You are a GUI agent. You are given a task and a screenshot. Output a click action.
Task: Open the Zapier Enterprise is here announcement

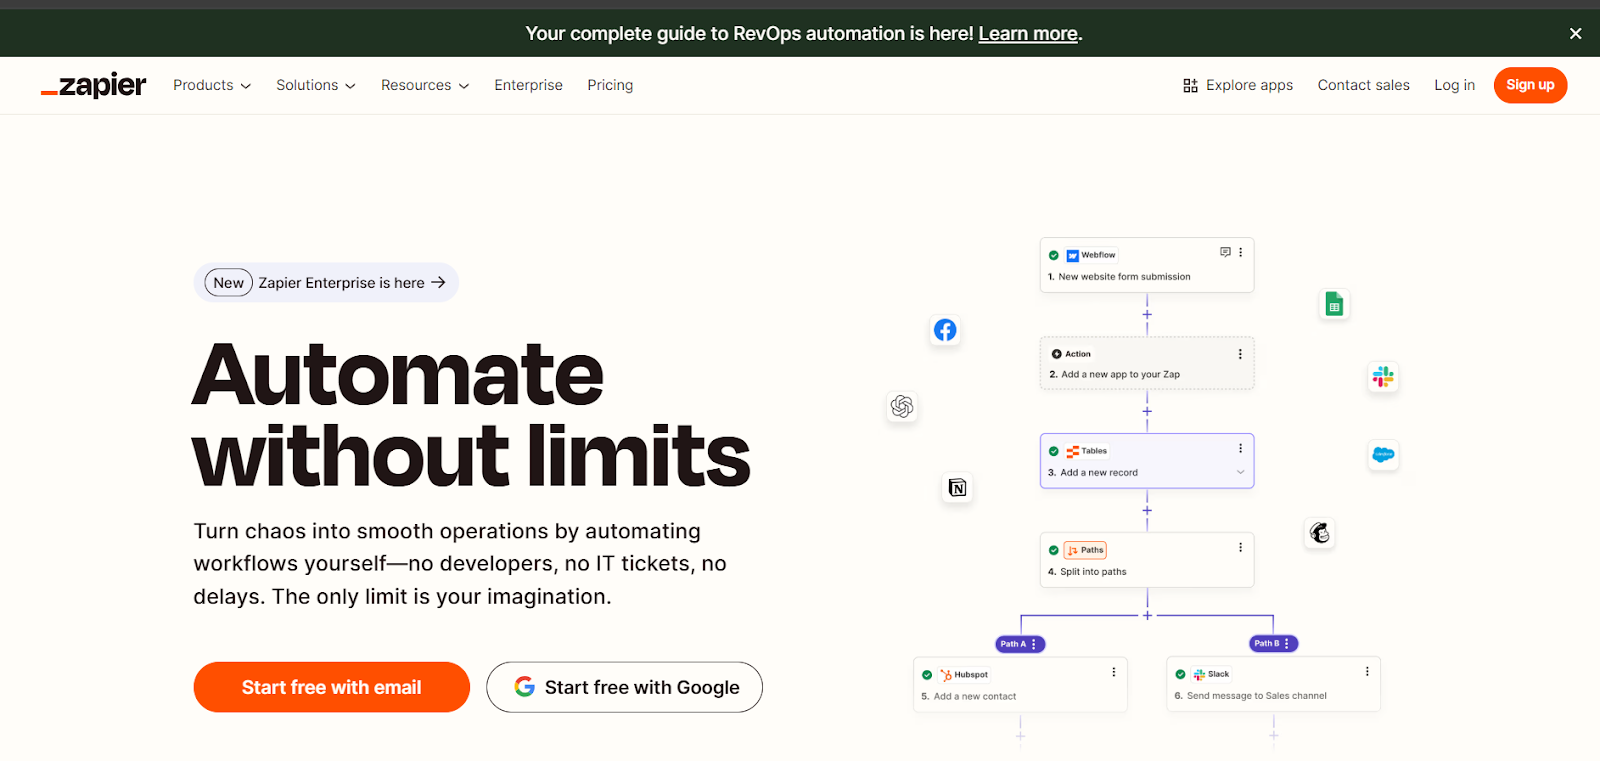pos(326,283)
